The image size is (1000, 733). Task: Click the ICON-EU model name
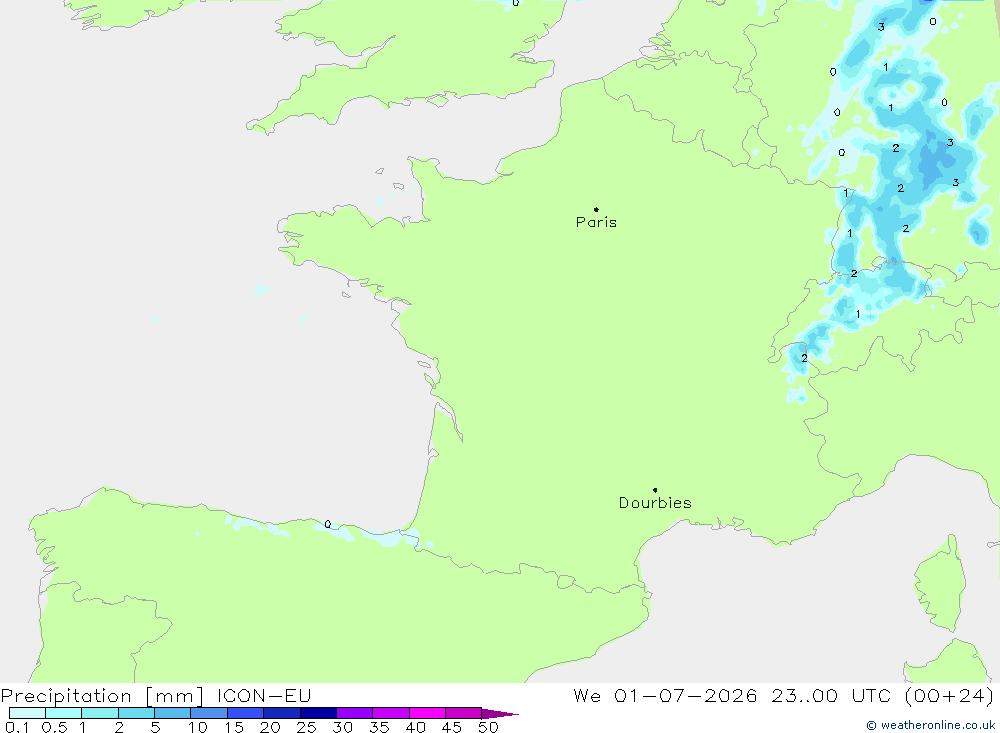click(264, 696)
